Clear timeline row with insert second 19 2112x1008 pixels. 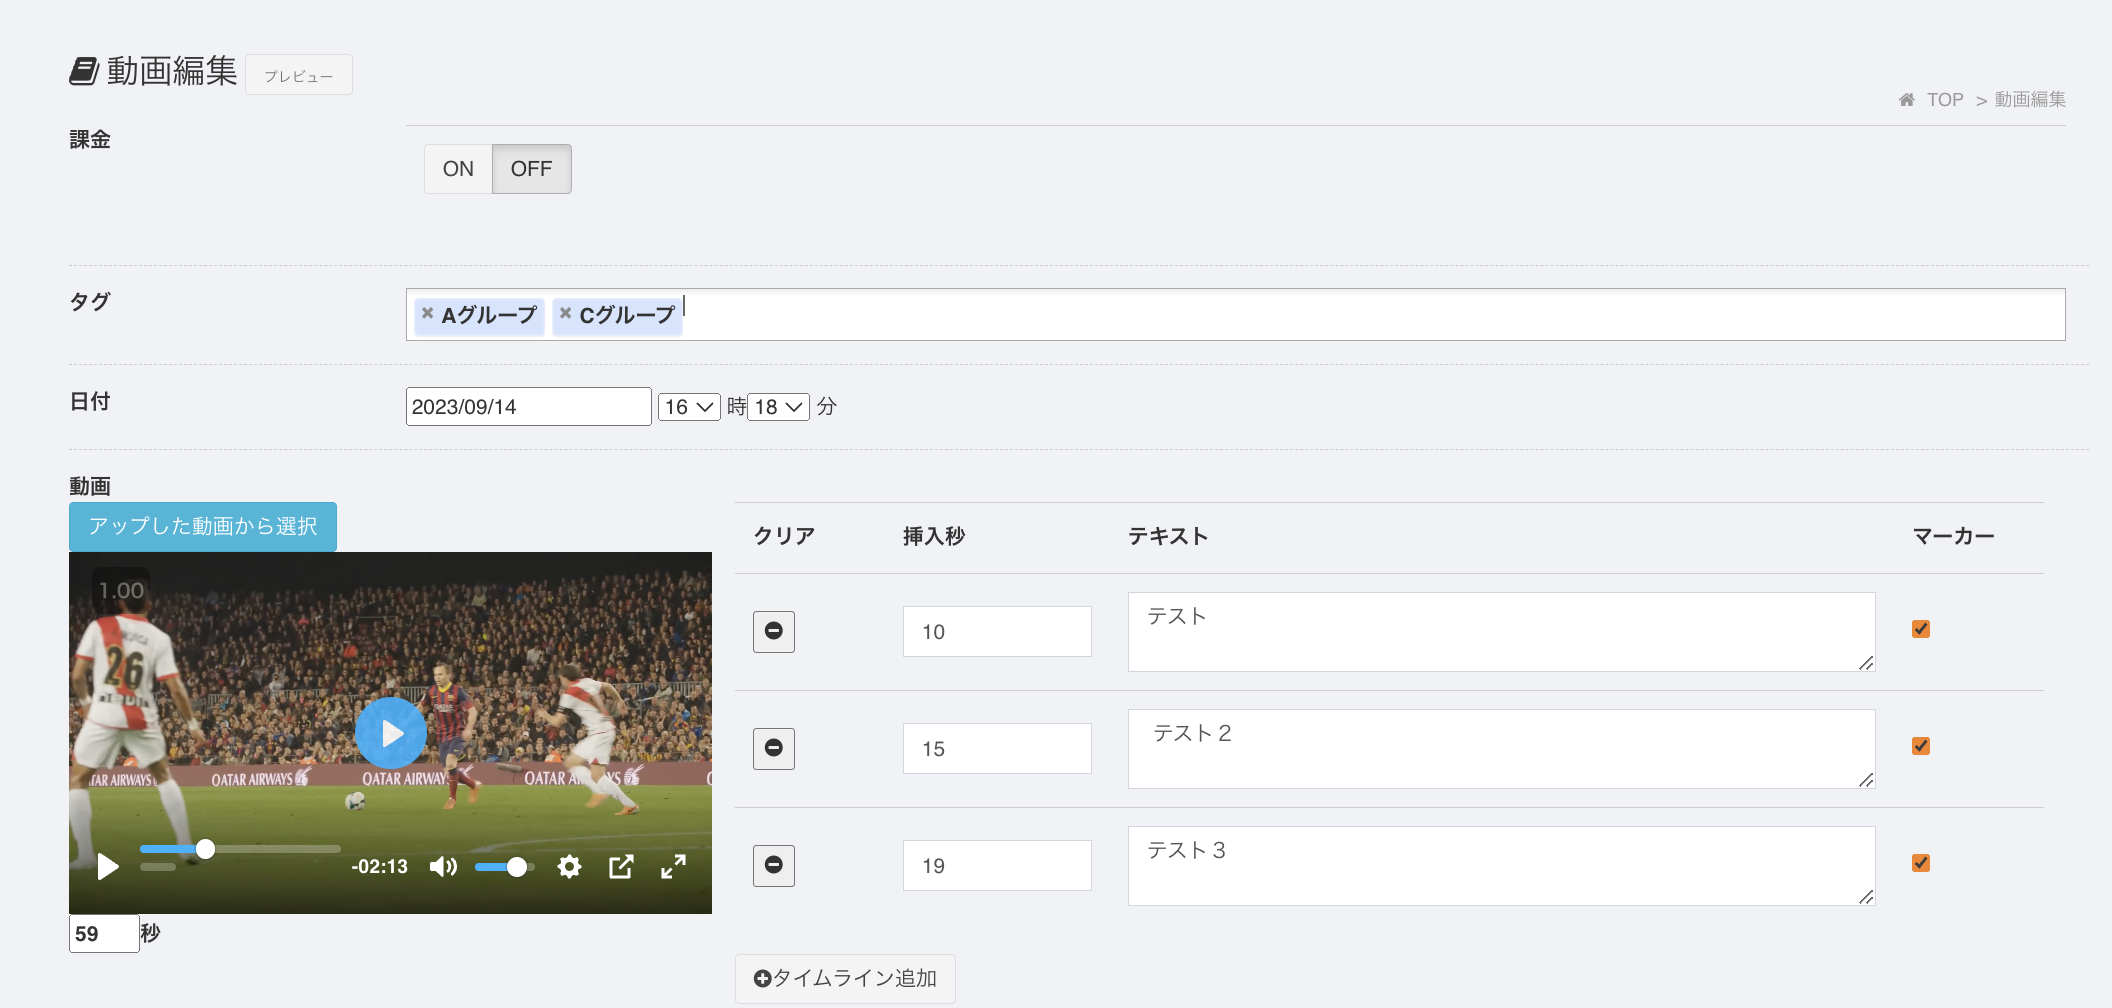pyautogui.click(x=774, y=865)
